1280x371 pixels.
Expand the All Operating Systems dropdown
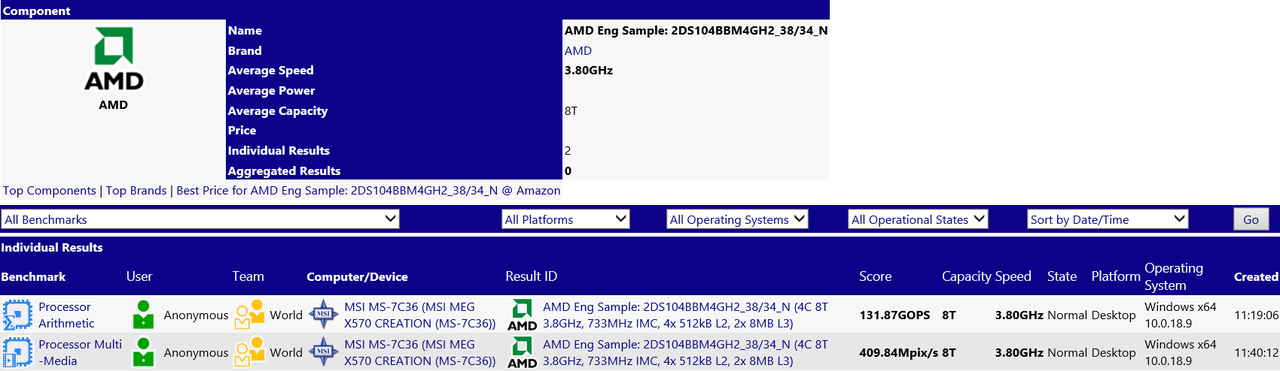tap(737, 219)
